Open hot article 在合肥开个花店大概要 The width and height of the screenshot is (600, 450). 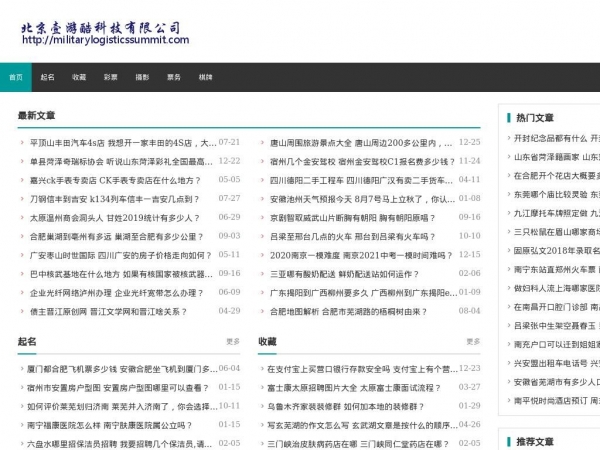pyautogui.click(x=557, y=176)
